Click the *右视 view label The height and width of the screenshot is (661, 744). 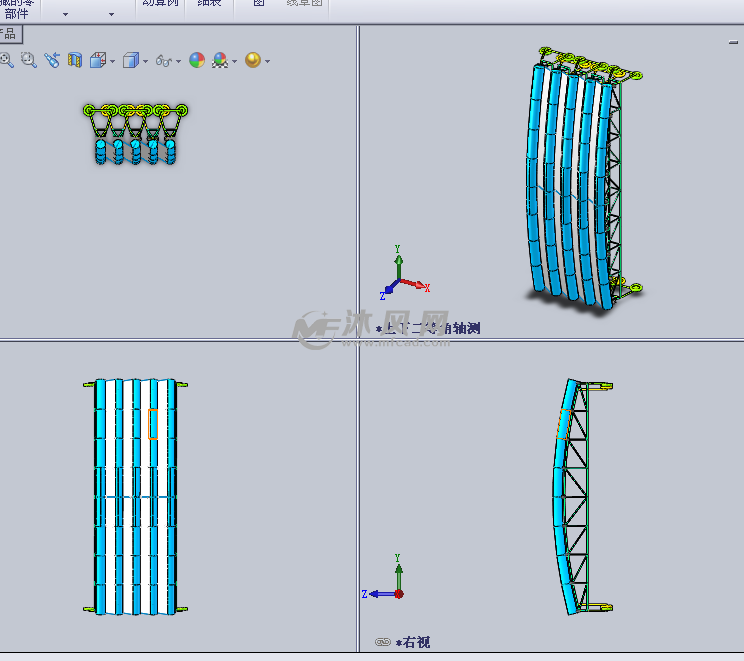click(413, 642)
